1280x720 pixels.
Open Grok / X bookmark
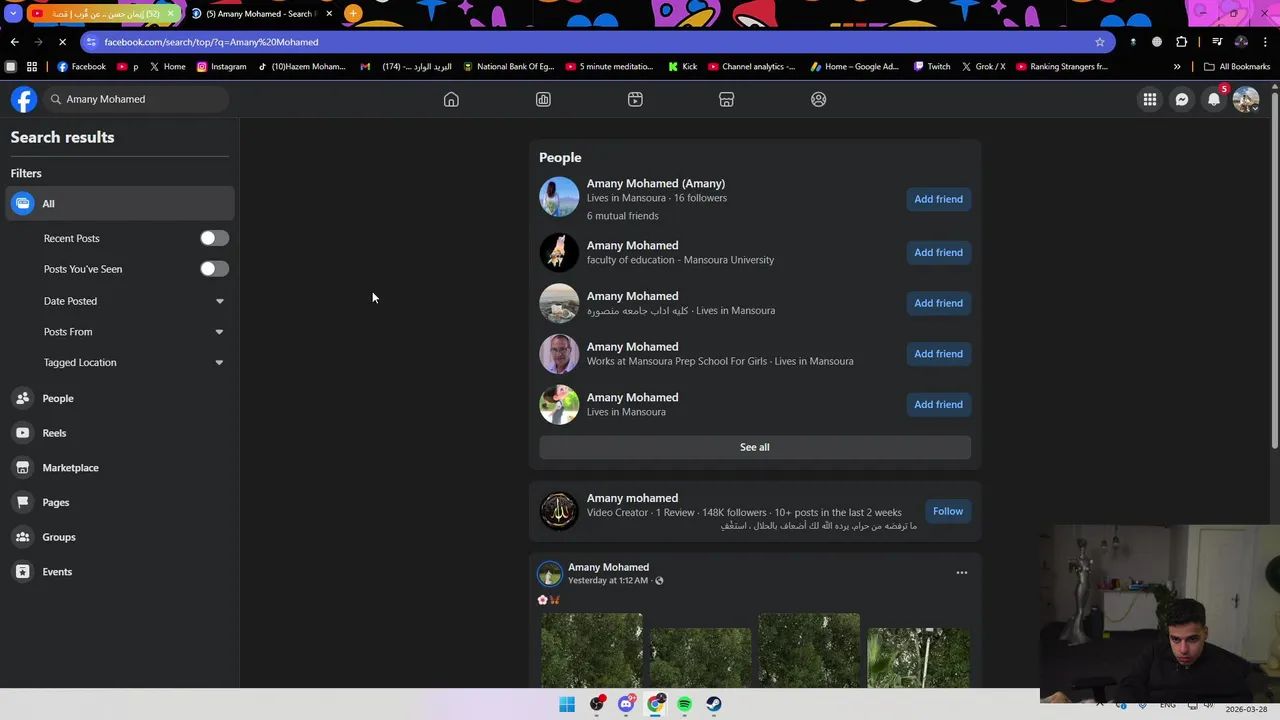983,67
